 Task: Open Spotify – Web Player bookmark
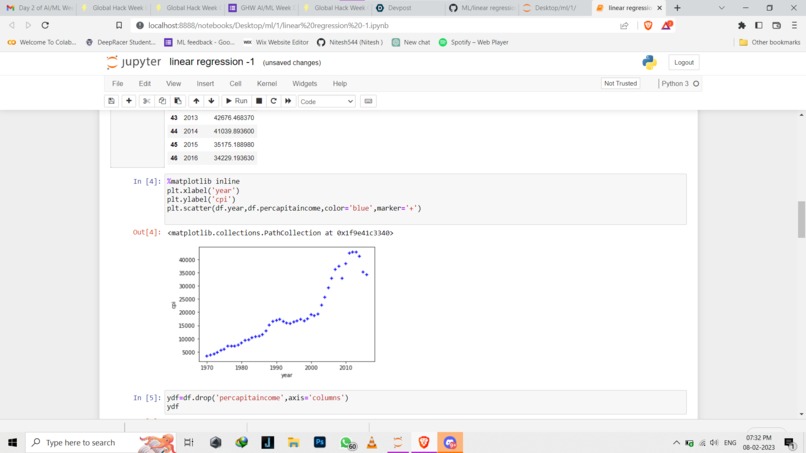[473, 42]
